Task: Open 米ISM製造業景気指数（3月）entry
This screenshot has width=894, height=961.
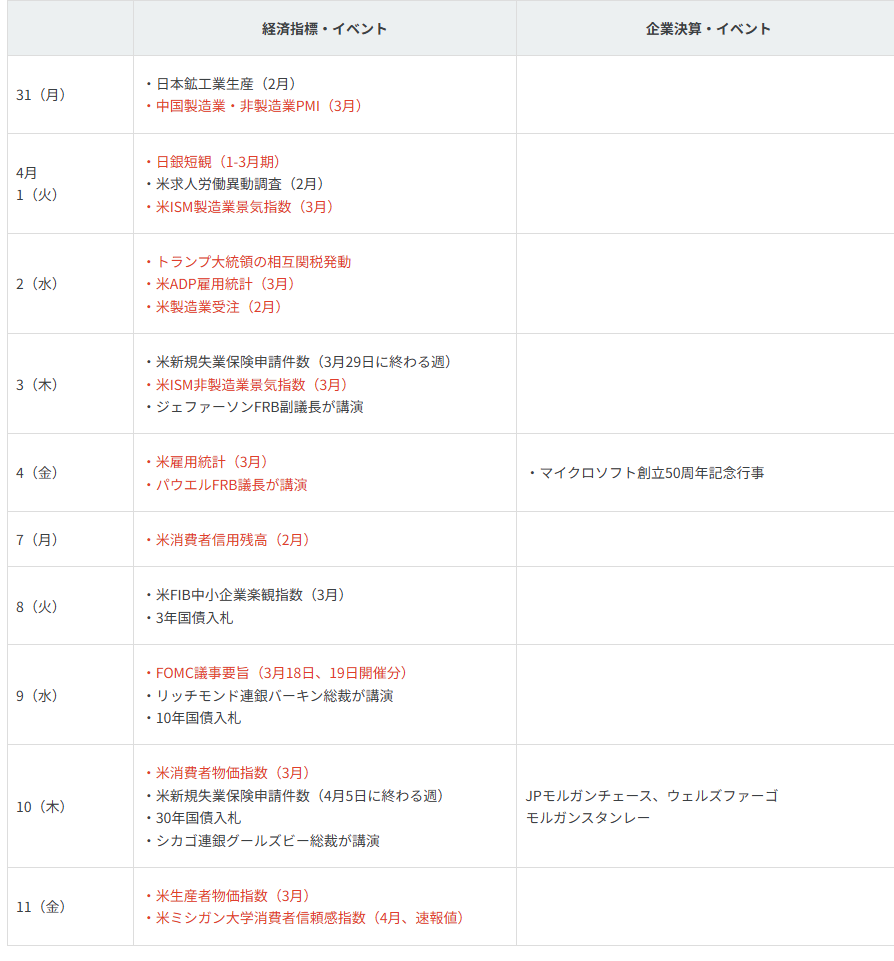Action: (x=244, y=207)
